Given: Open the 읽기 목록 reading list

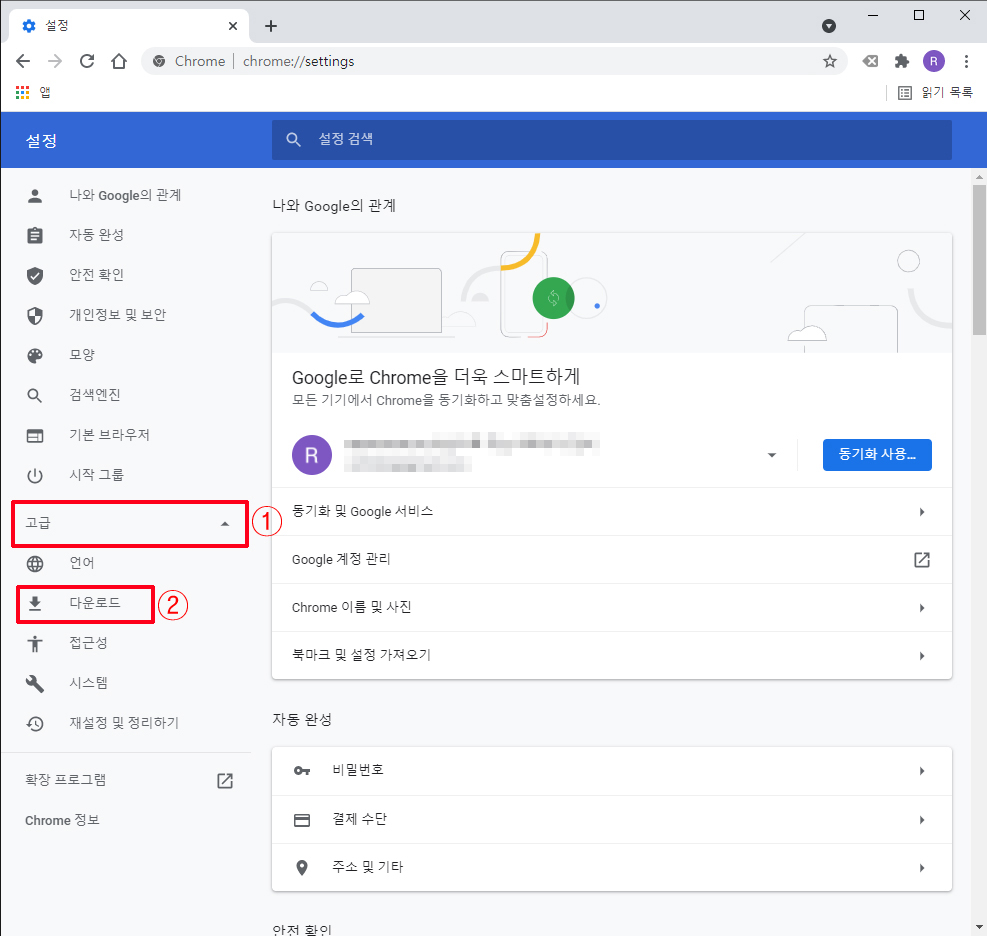Looking at the screenshot, I should [935, 93].
